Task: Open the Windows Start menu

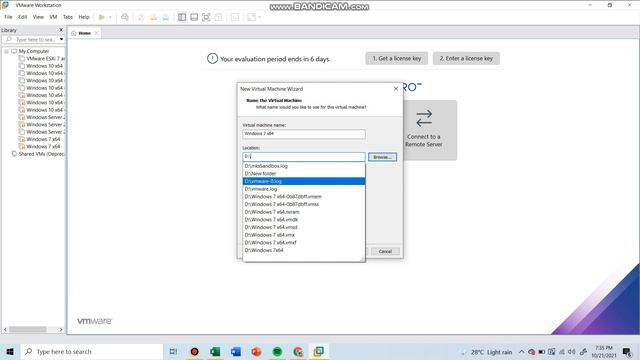Action: tap(10, 351)
